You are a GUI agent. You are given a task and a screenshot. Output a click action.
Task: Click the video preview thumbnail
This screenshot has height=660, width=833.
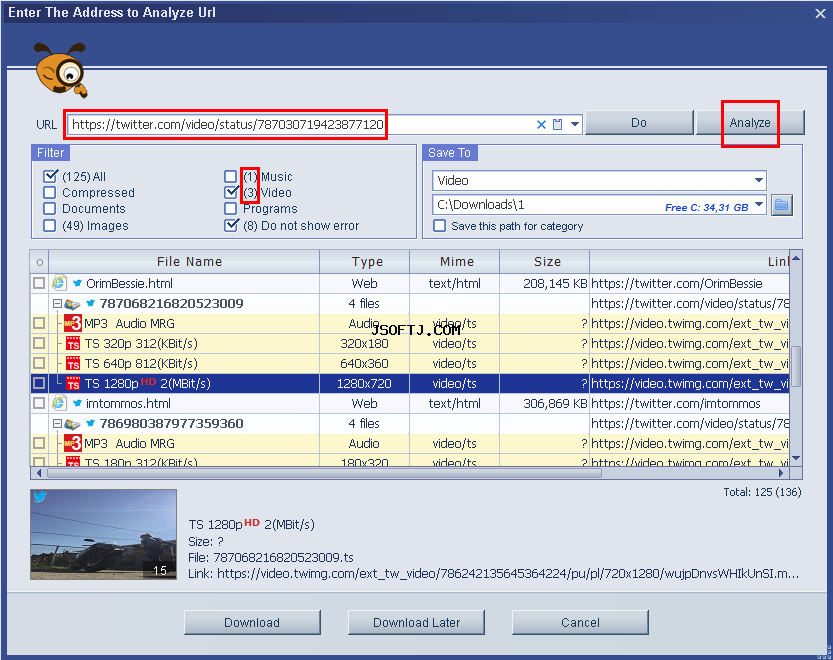[104, 534]
